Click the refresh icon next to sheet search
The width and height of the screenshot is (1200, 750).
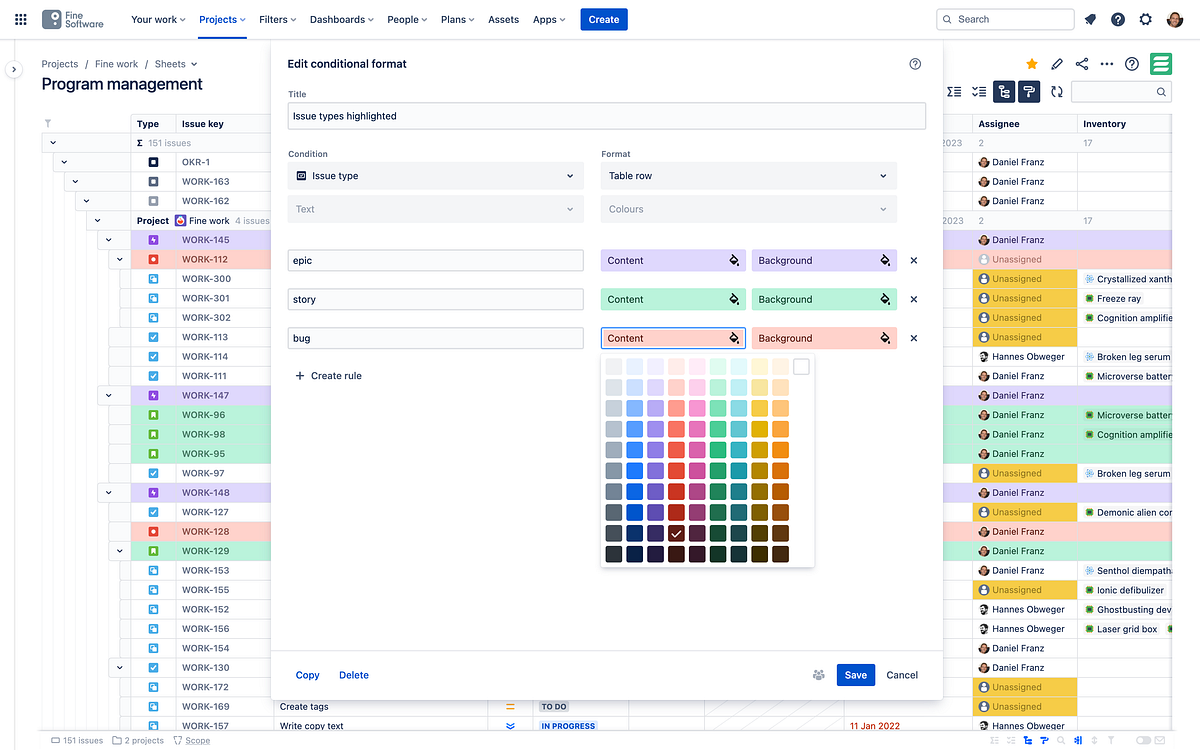[1056, 91]
